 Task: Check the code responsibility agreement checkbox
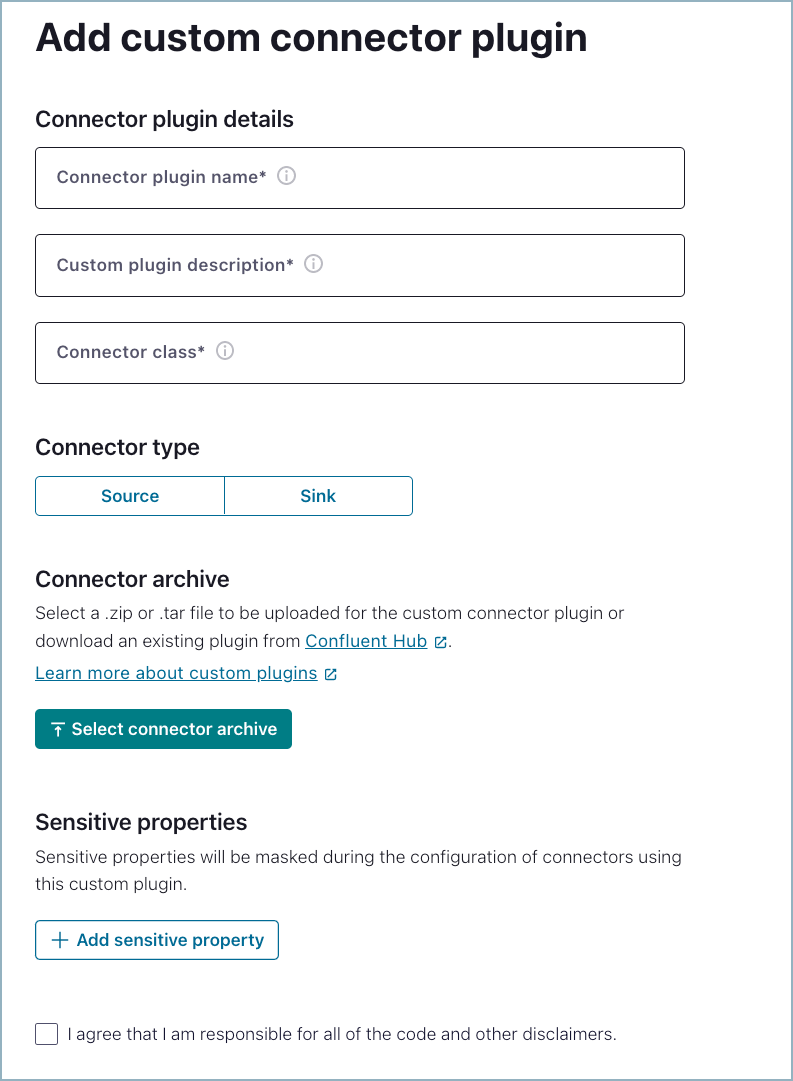(46, 1034)
